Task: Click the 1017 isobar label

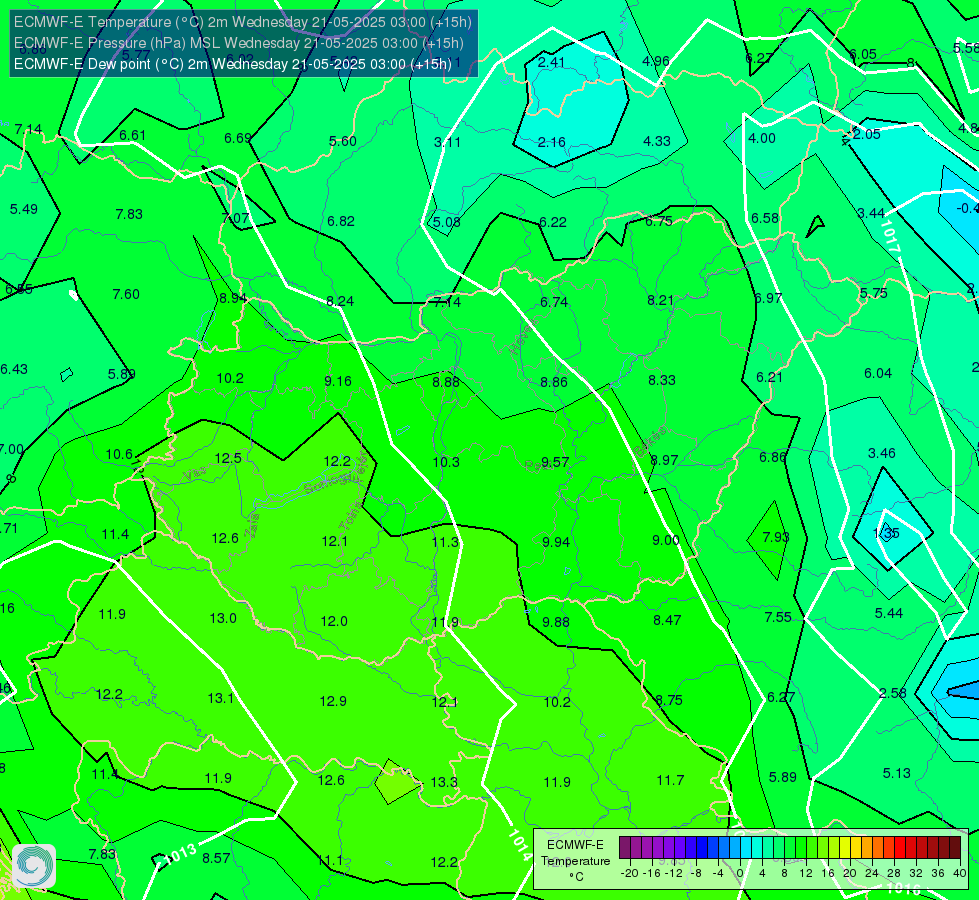Action: pyautogui.click(x=890, y=235)
